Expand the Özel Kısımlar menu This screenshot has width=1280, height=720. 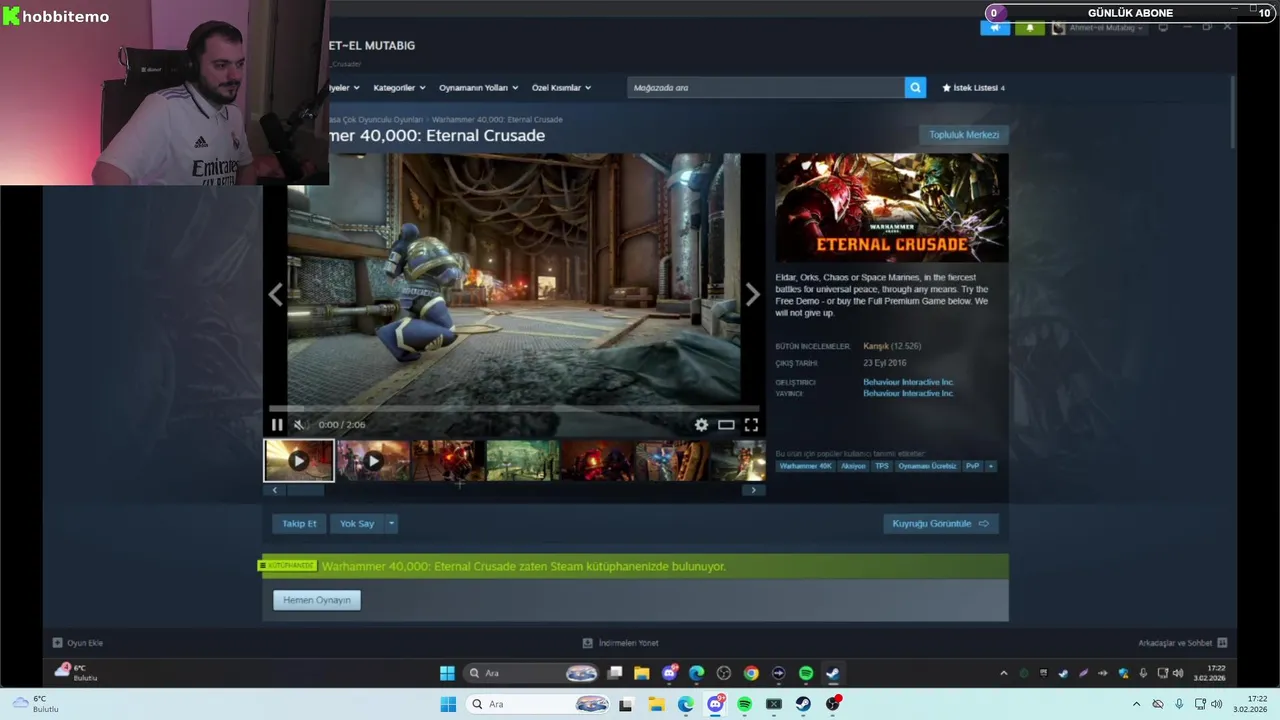click(561, 88)
